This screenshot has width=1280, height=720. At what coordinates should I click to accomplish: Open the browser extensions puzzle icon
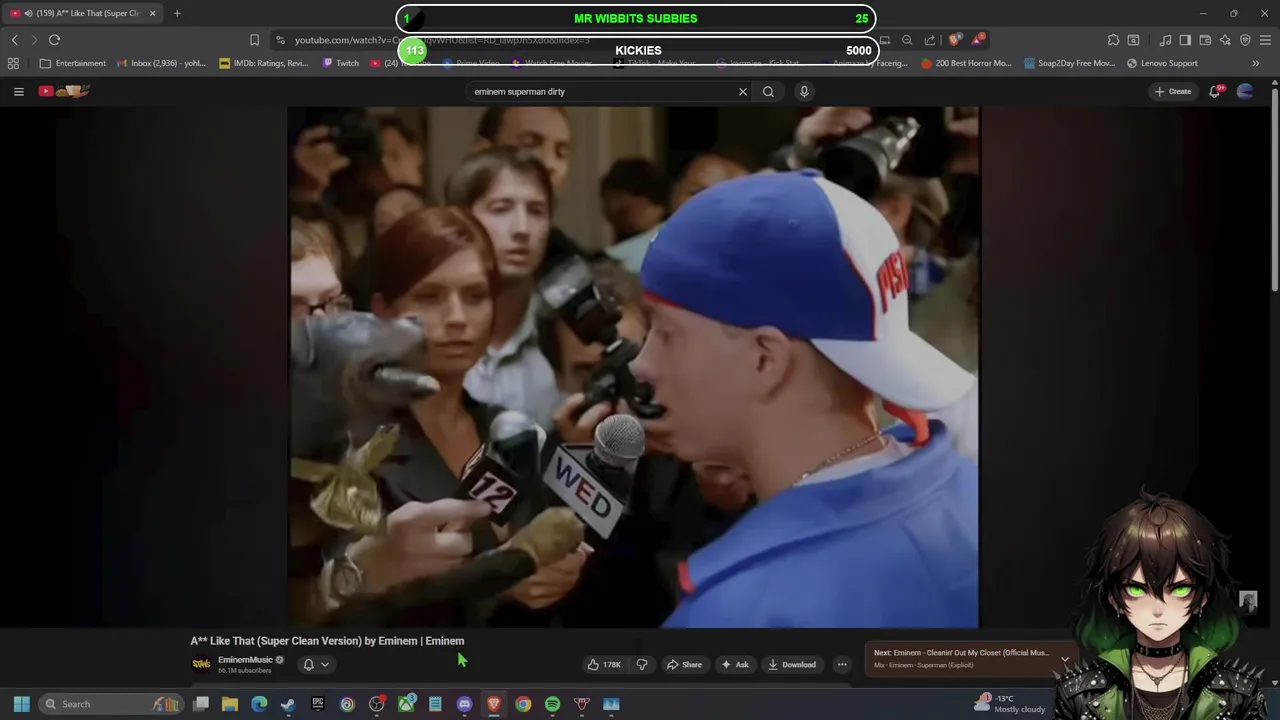[1113, 40]
